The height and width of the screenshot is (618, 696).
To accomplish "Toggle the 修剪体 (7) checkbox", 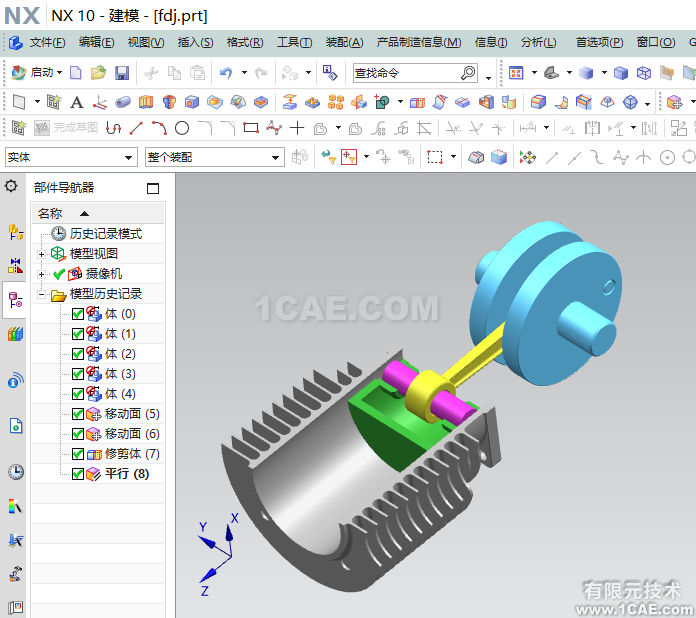I will pyautogui.click(x=78, y=454).
